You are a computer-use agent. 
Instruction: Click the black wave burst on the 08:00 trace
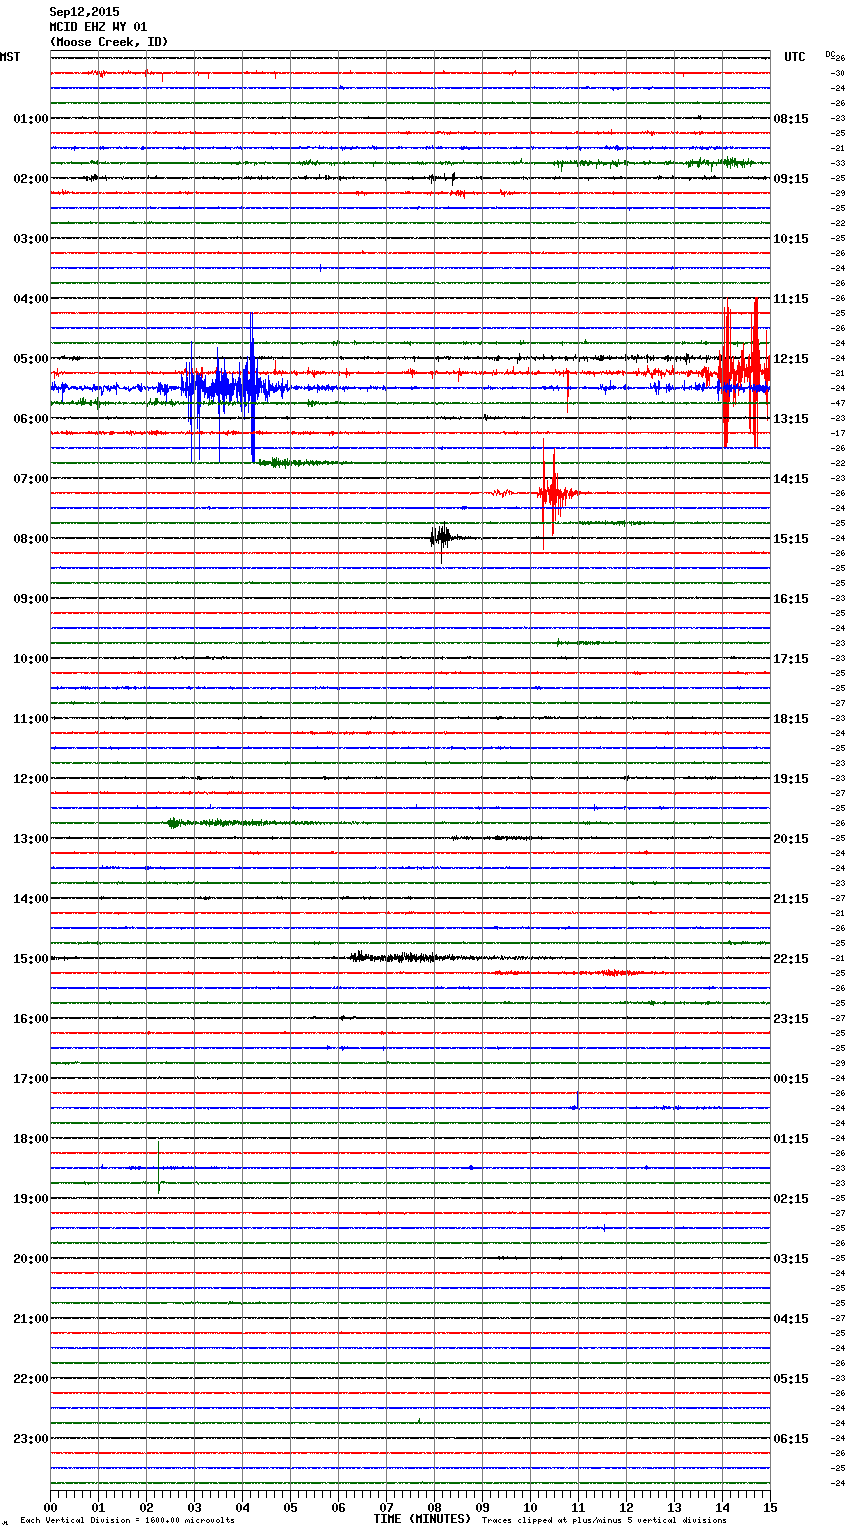coord(440,538)
